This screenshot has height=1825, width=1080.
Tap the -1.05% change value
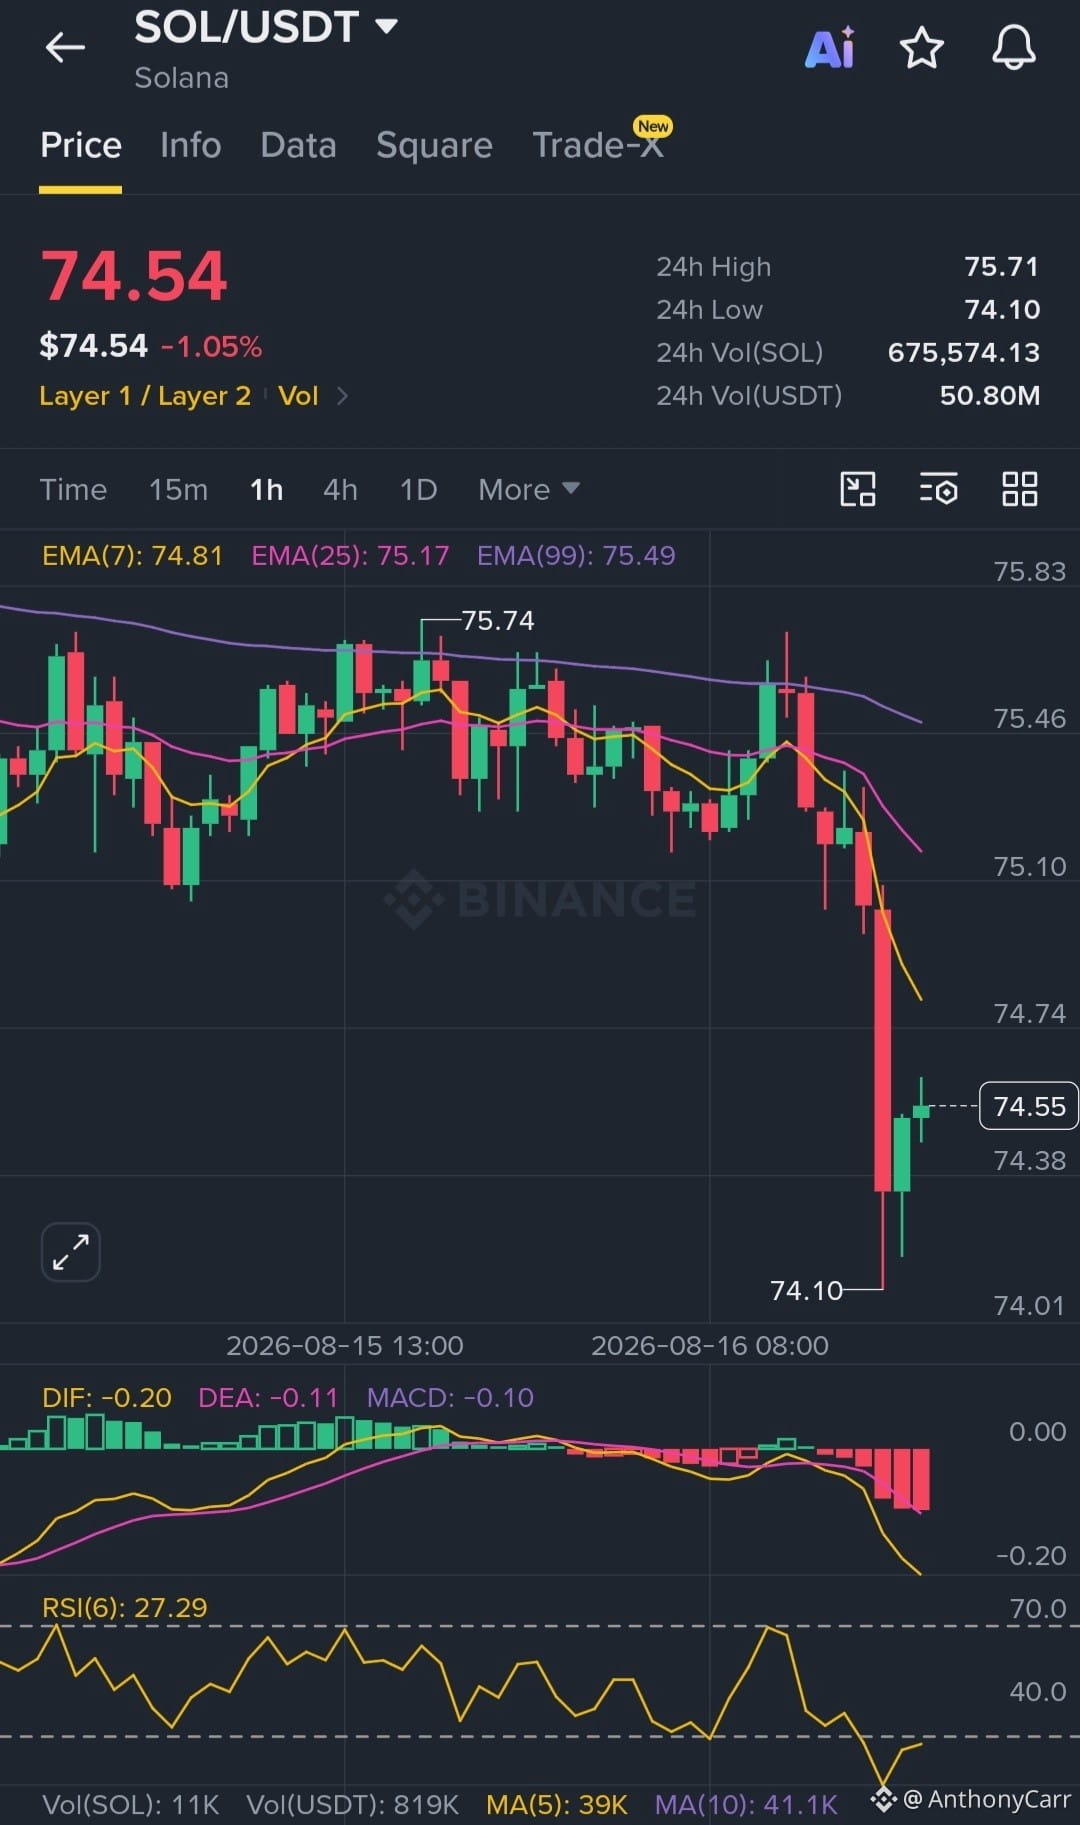pos(211,347)
